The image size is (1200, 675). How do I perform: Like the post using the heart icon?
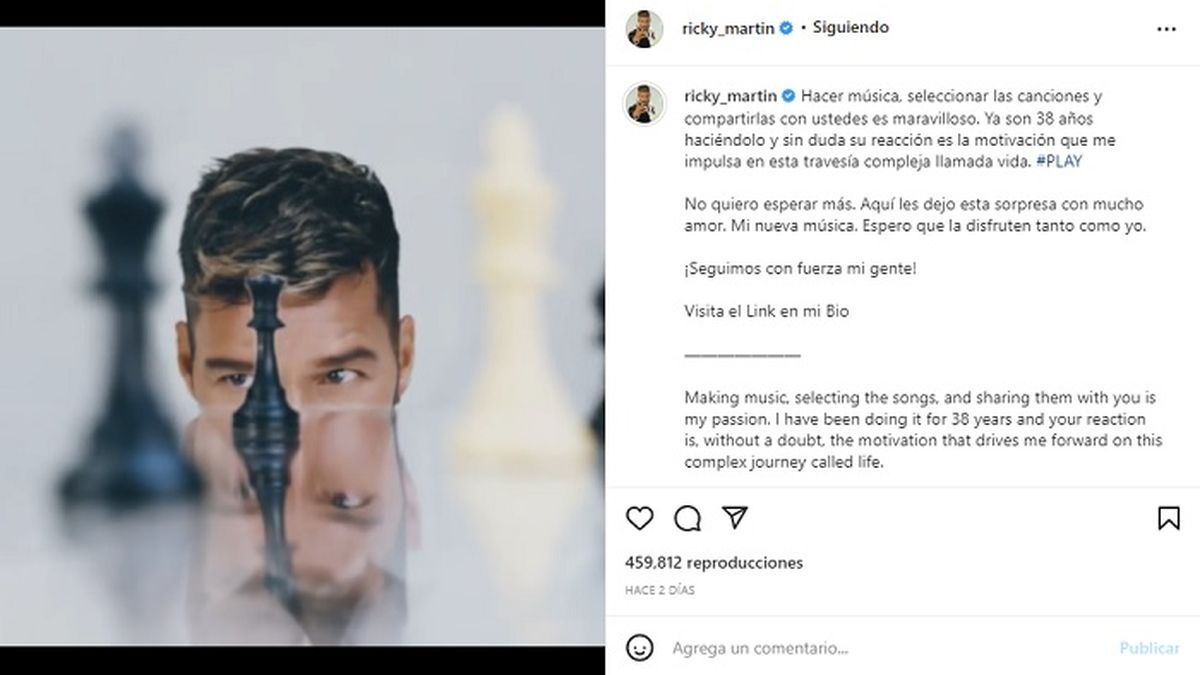pos(640,519)
